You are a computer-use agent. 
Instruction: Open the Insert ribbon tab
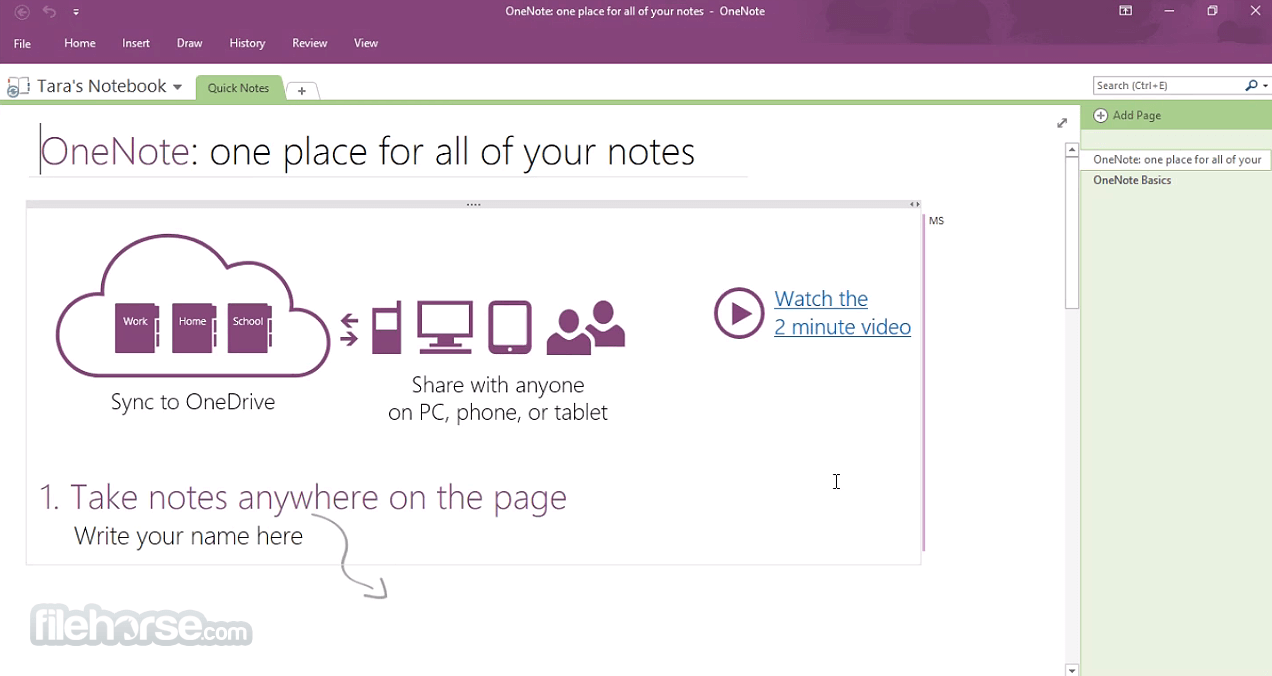(136, 43)
